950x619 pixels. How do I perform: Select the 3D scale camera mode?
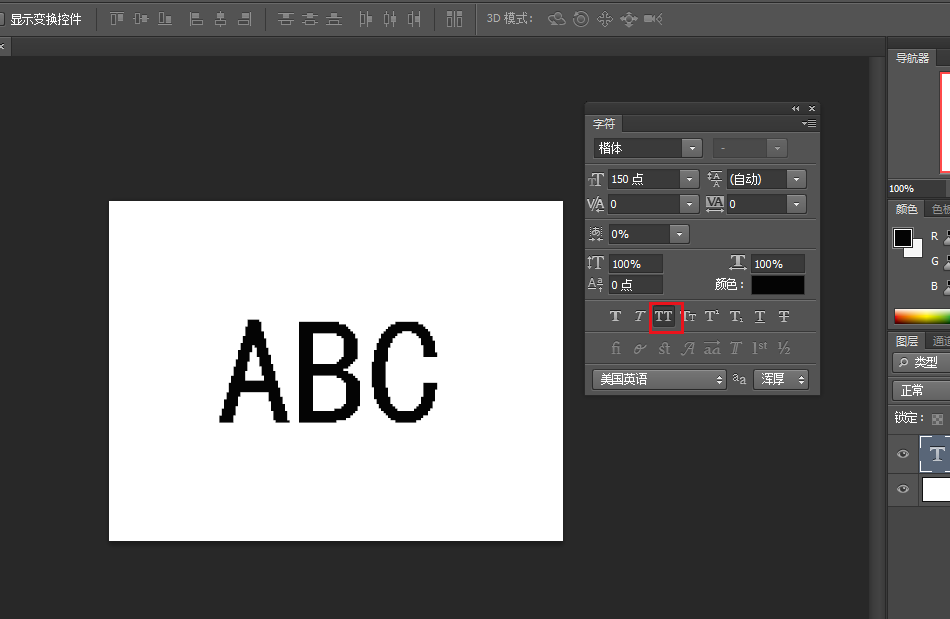[653, 19]
